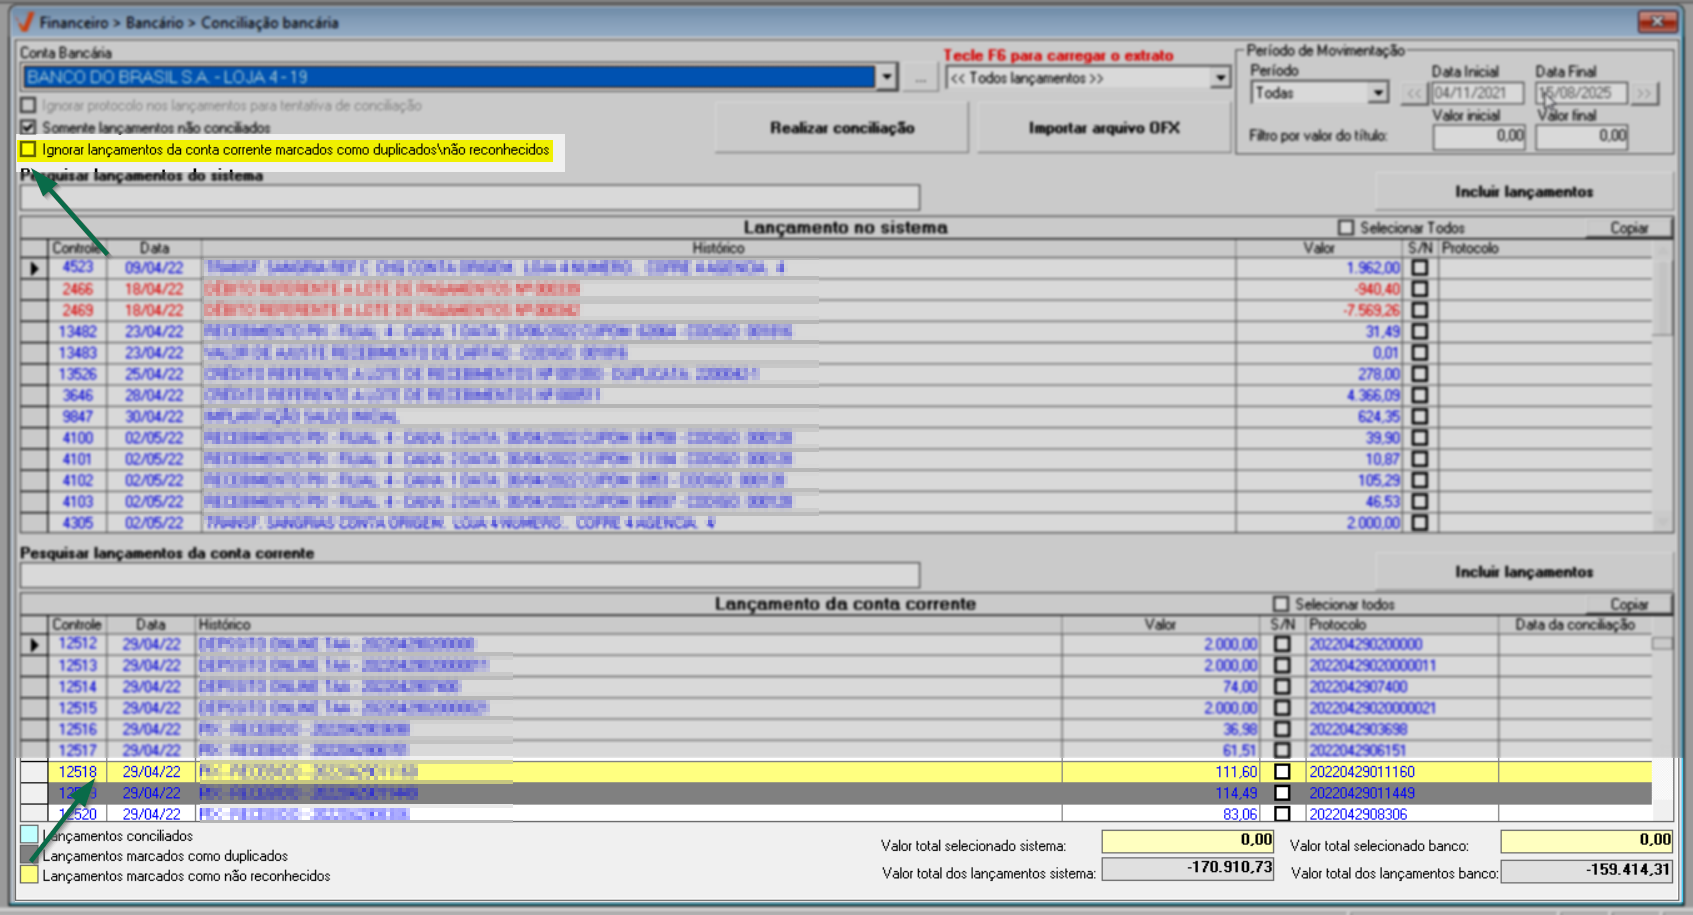The width and height of the screenshot is (1693, 915).
Task: Open the Período dropdown
Action: click(x=1378, y=93)
